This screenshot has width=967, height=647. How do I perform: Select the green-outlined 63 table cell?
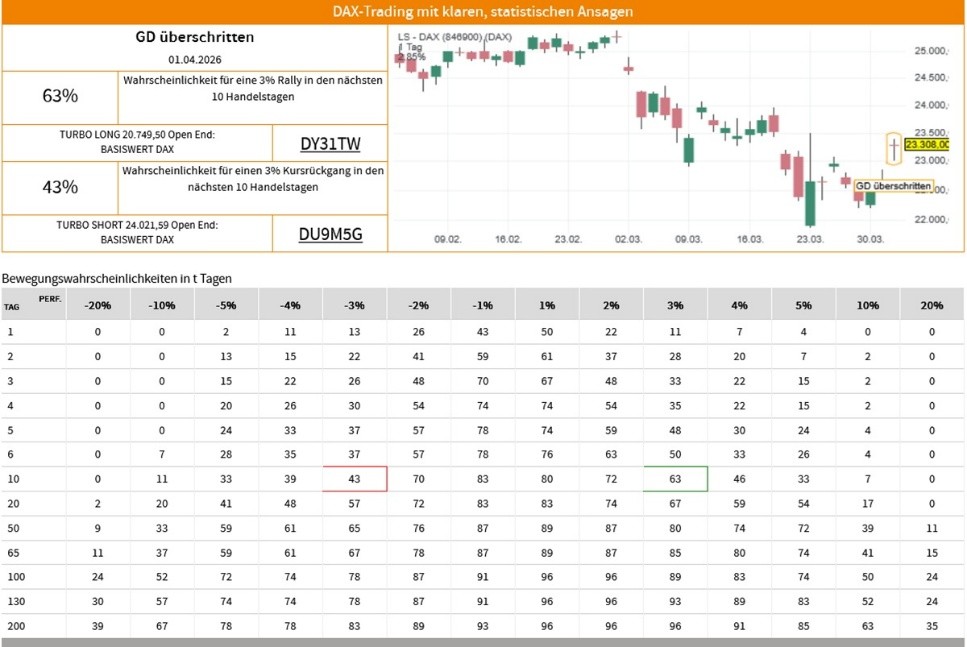(675, 479)
